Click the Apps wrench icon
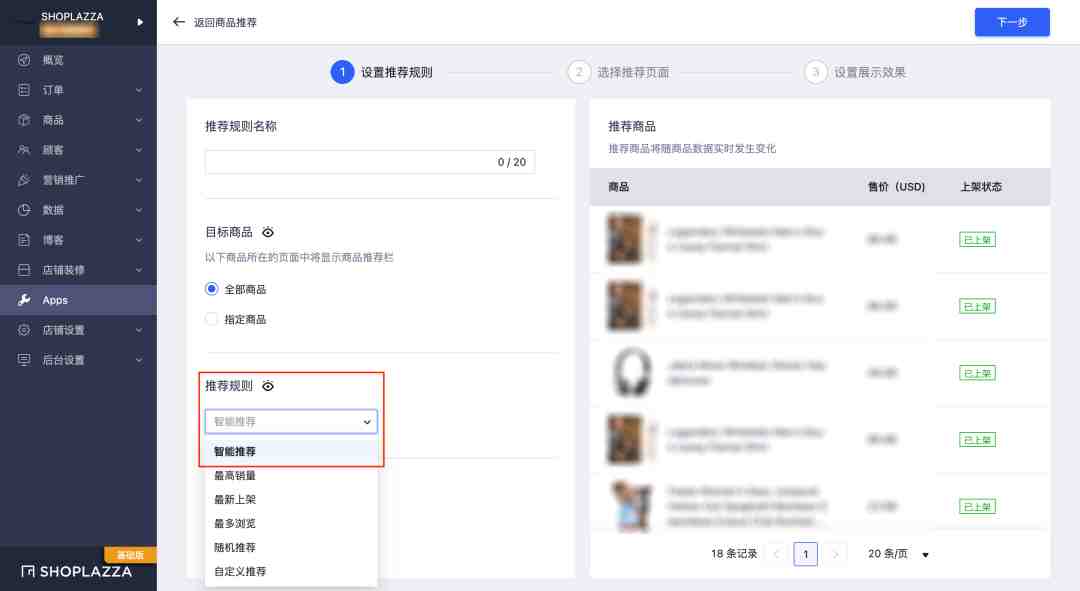Image resolution: width=1080 pixels, height=591 pixels. point(24,300)
